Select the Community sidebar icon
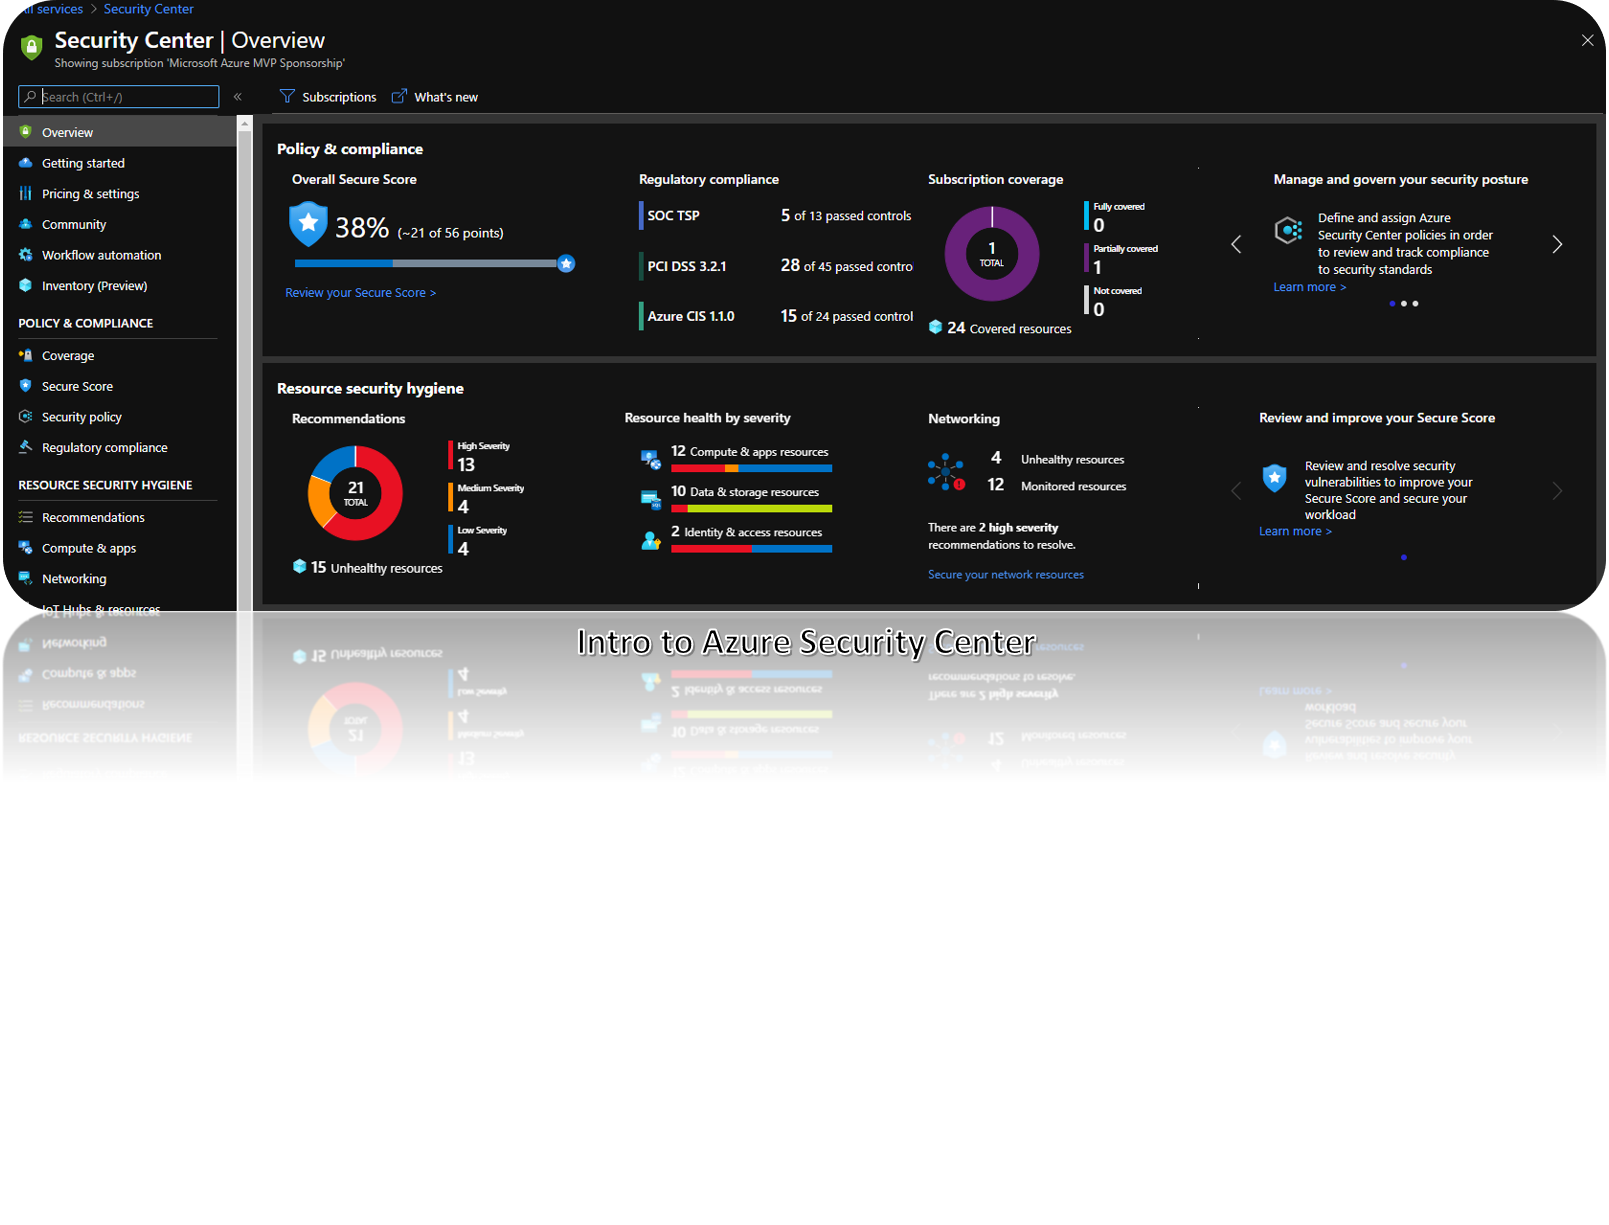 pyautogui.click(x=24, y=224)
